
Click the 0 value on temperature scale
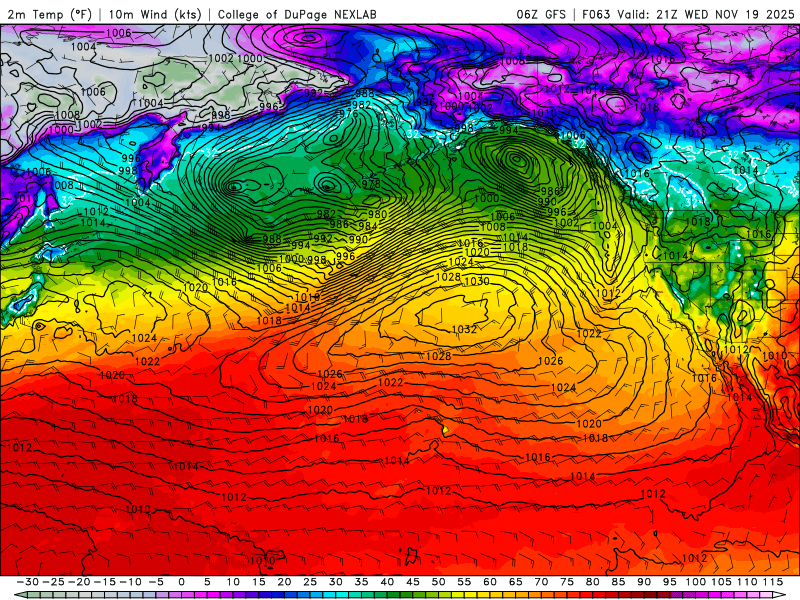(x=182, y=582)
